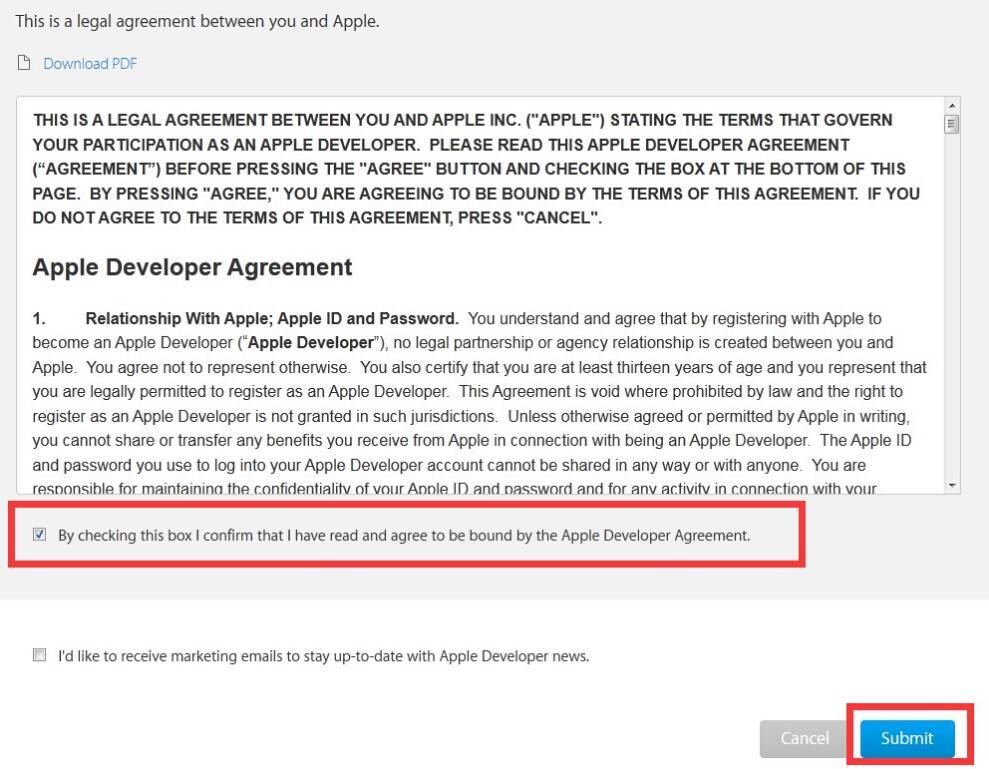This screenshot has height=769, width=989.
Task: Click the agreement scrollbar up arrow
Action: pyautogui.click(x=952, y=105)
